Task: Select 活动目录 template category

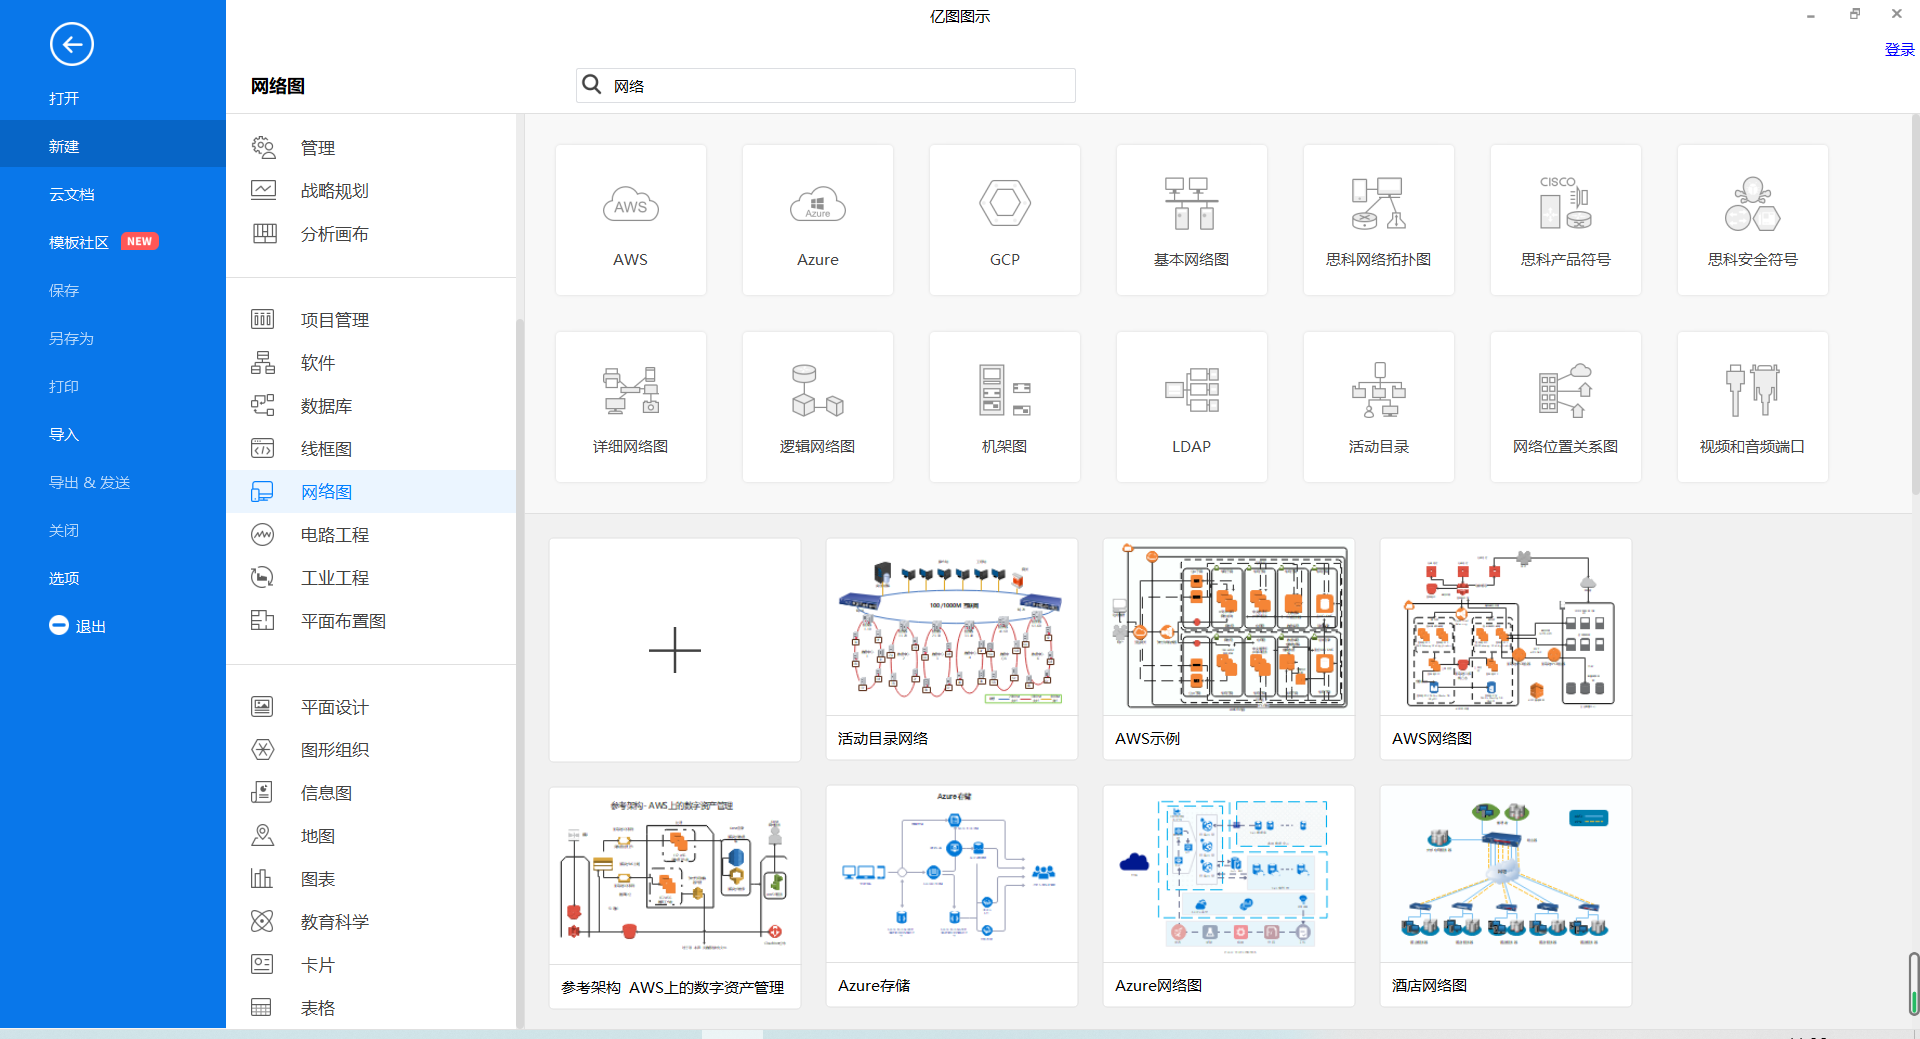Action: tap(1378, 407)
